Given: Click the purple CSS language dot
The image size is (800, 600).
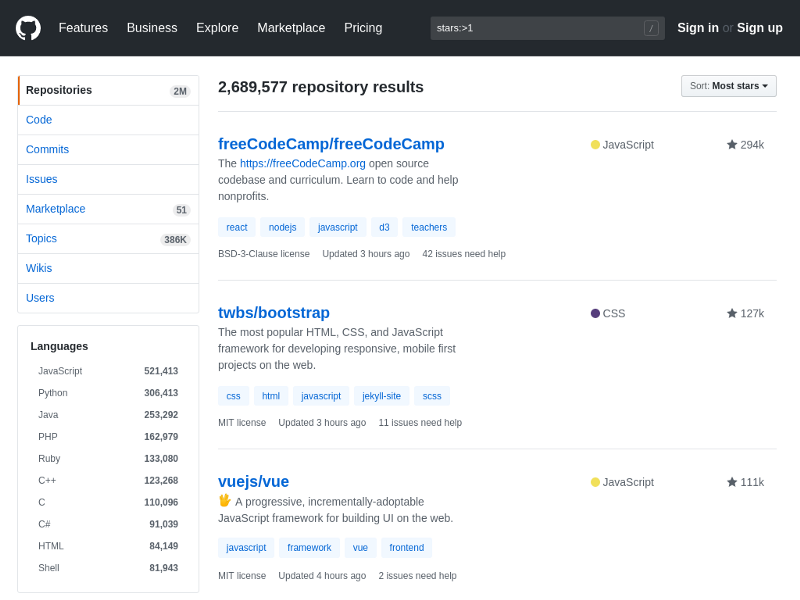Looking at the screenshot, I should [x=595, y=313].
